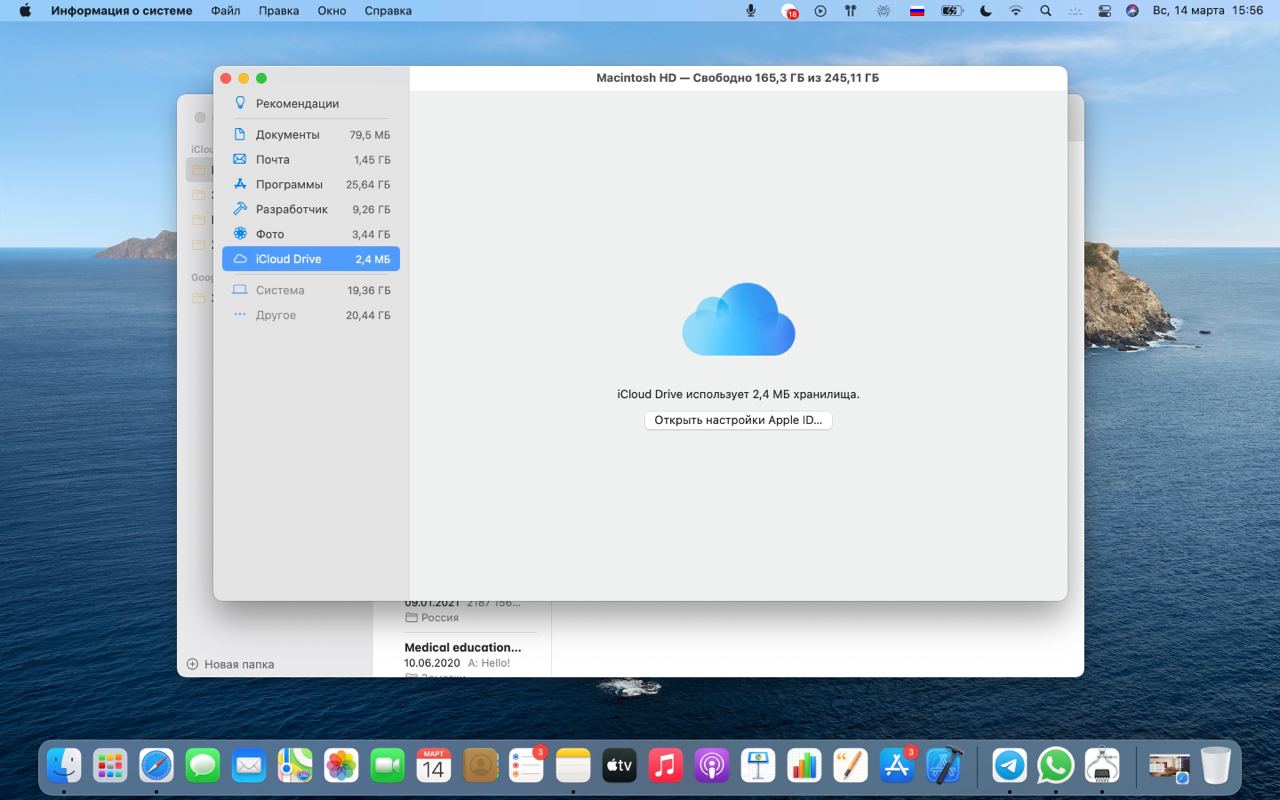Click date and time Вс, 14 марта
The width and height of the screenshot is (1280, 800).
(x=1208, y=11)
